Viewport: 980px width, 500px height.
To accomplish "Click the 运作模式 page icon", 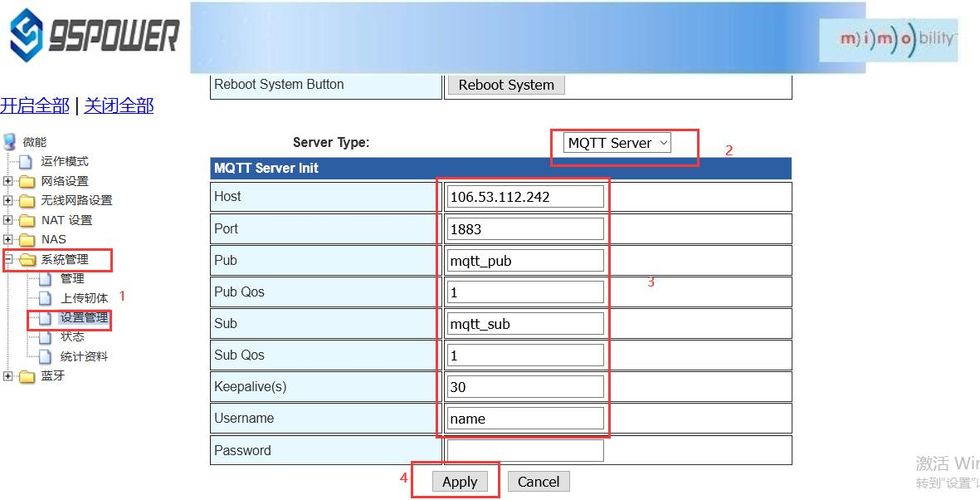I will pyautogui.click(x=26, y=161).
